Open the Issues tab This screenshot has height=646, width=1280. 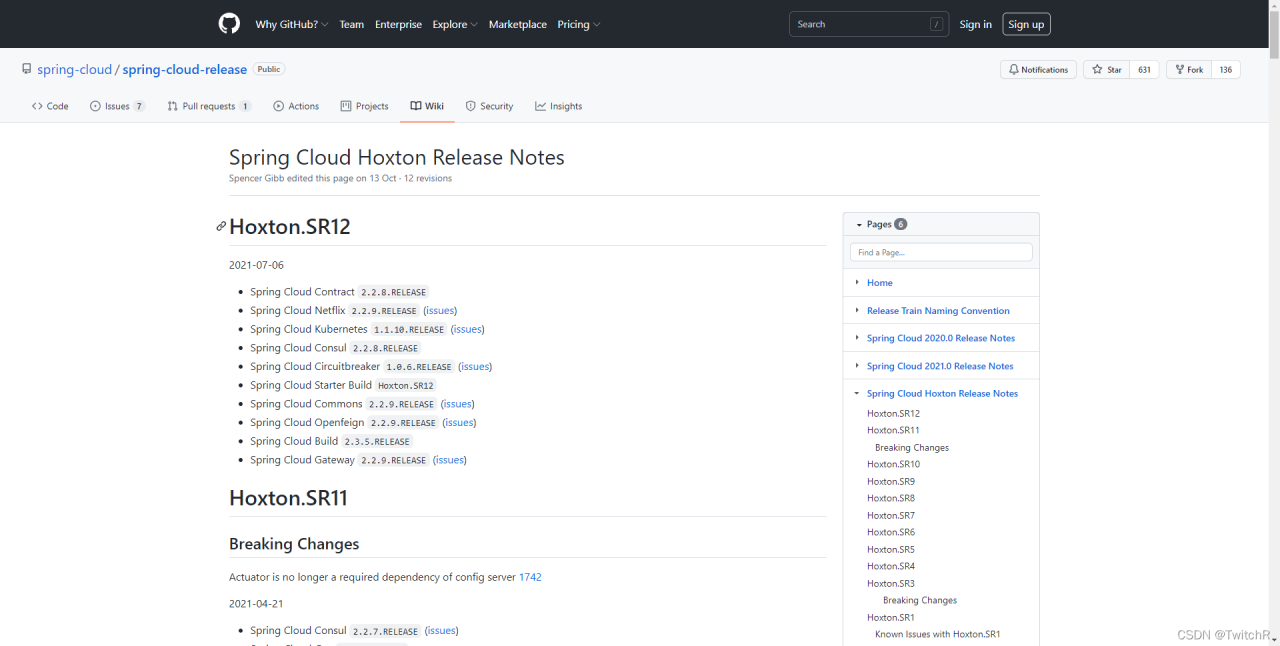coord(118,106)
